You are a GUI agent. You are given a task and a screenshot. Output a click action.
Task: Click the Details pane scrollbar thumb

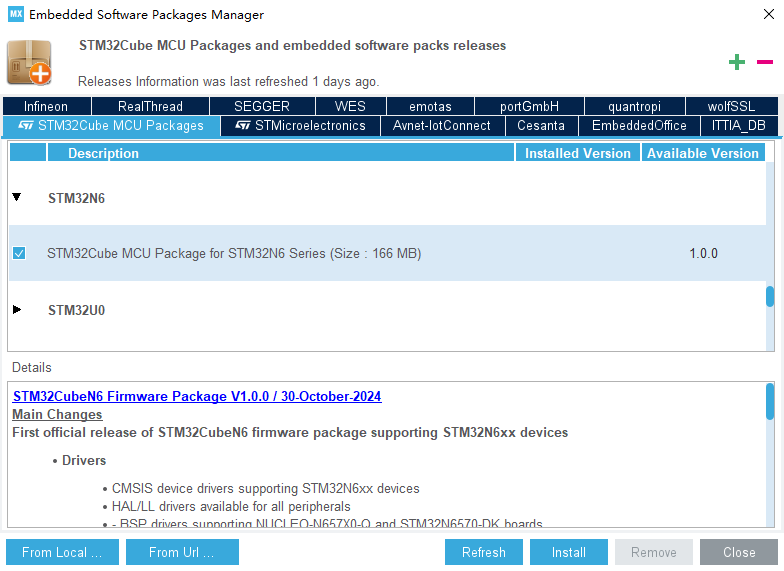pyautogui.click(x=770, y=402)
